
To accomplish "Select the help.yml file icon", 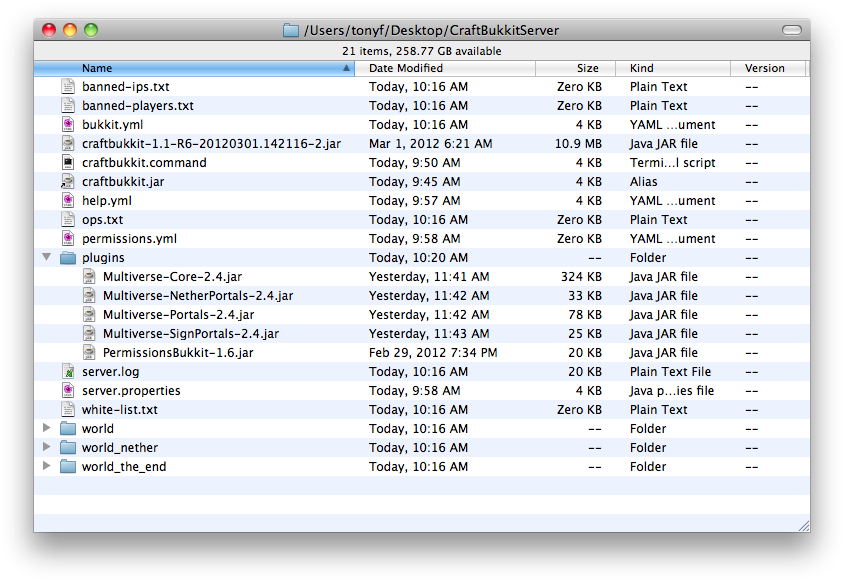I will [68, 201].
